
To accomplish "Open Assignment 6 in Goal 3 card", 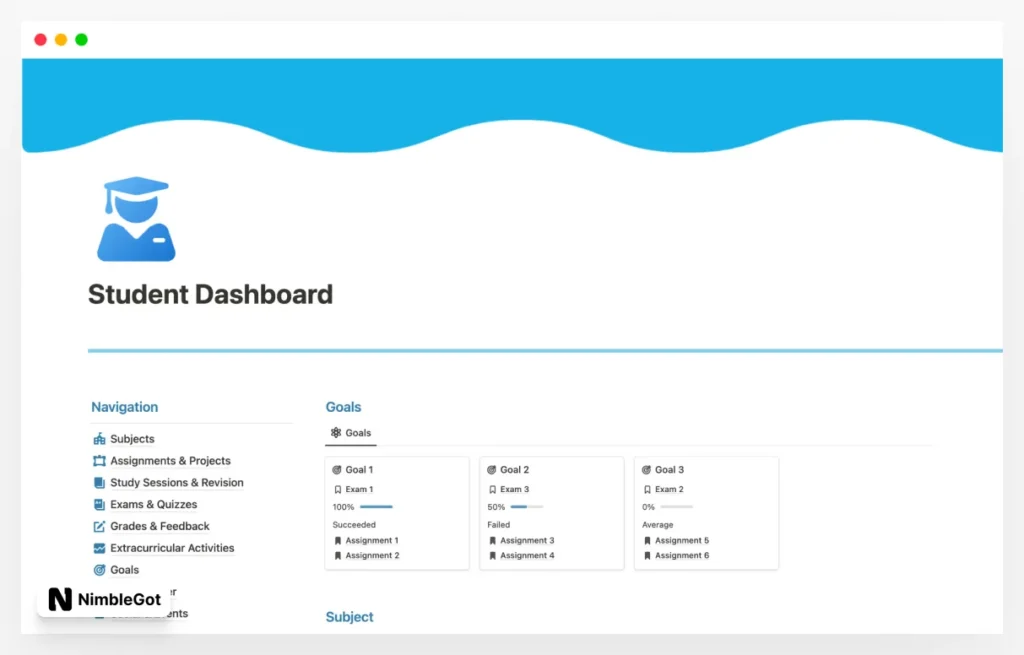I will [x=682, y=556].
